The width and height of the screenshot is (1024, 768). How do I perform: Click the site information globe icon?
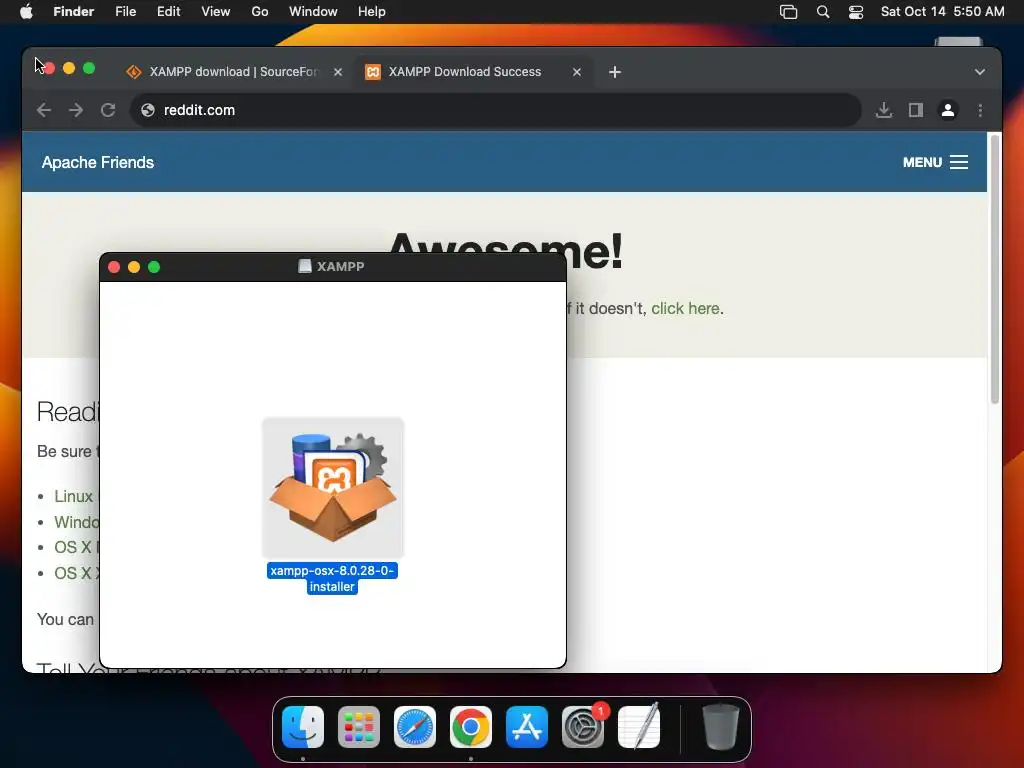(148, 110)
